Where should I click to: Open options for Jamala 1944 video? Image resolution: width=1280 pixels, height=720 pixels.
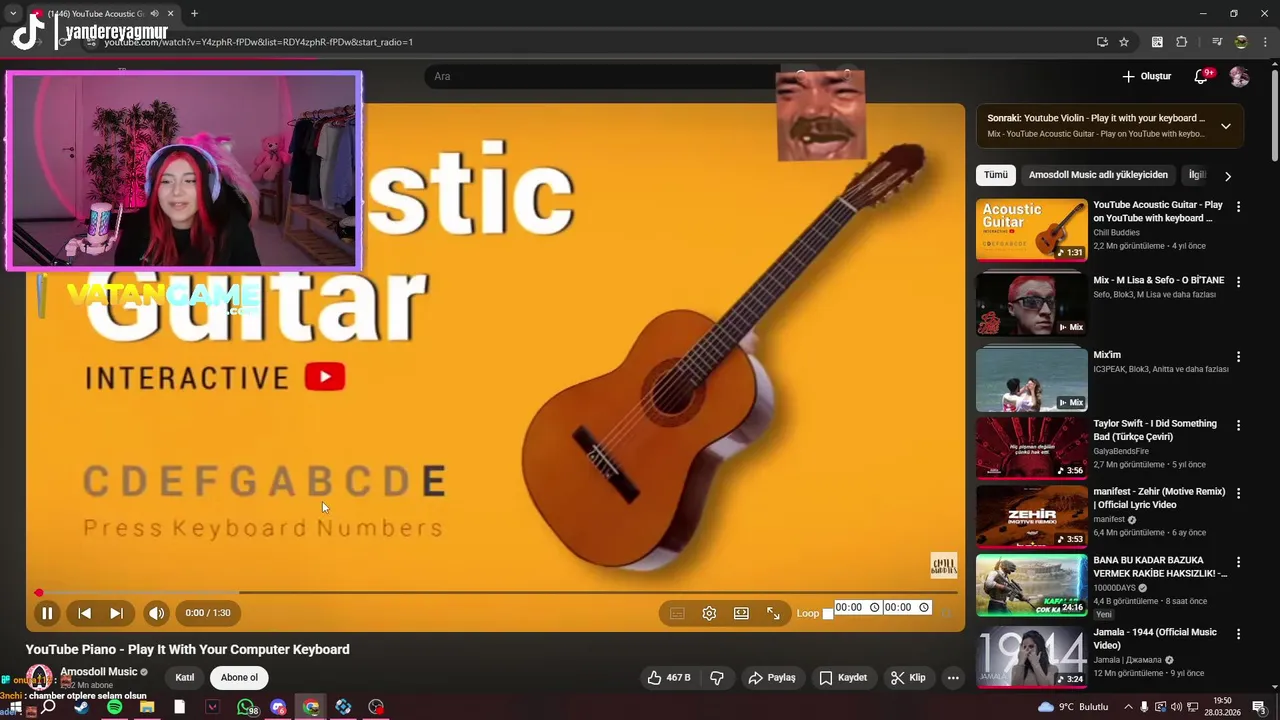coord(1238,634)
